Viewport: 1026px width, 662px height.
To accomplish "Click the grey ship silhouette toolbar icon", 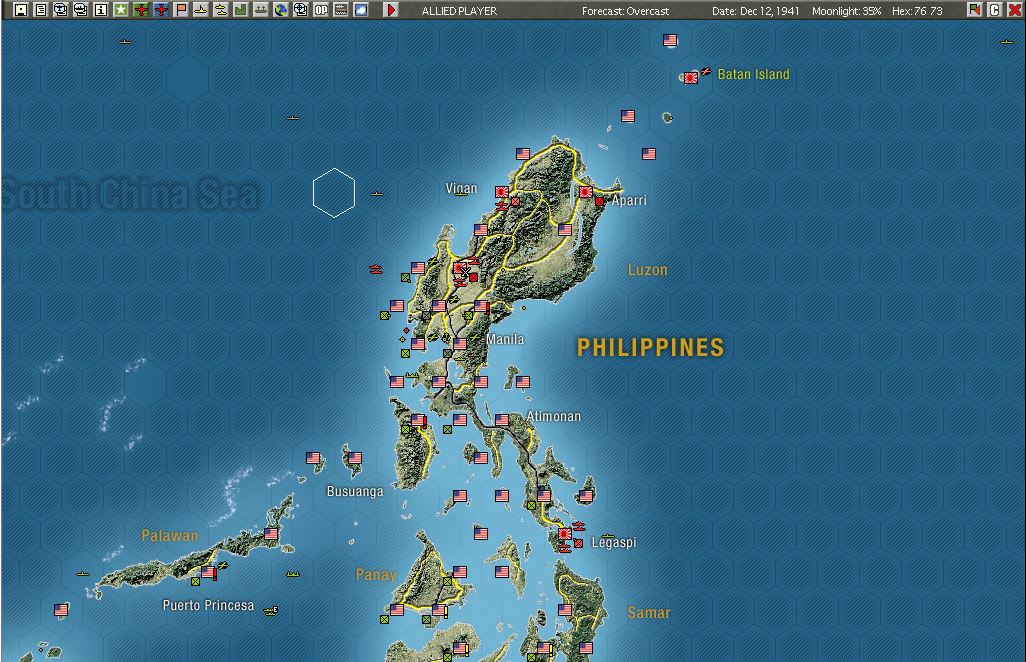I will pos(261,10).
